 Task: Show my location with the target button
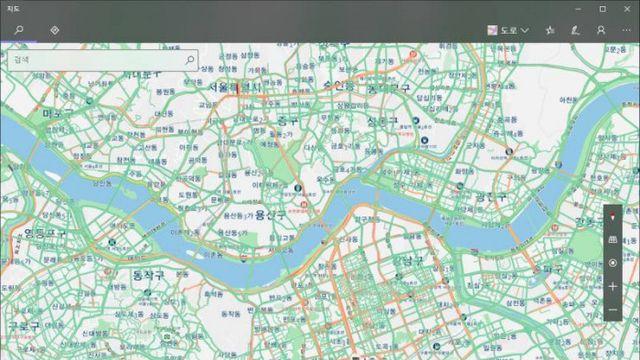pyautogui.click(x=613, y=263)
